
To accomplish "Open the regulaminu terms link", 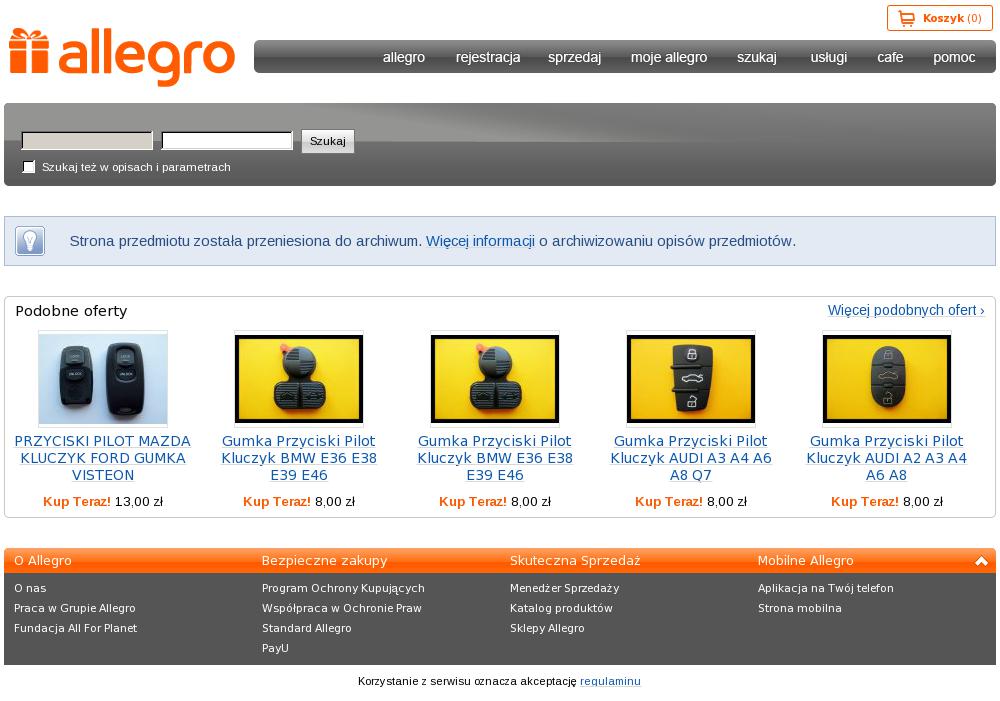I will point(610,681).
